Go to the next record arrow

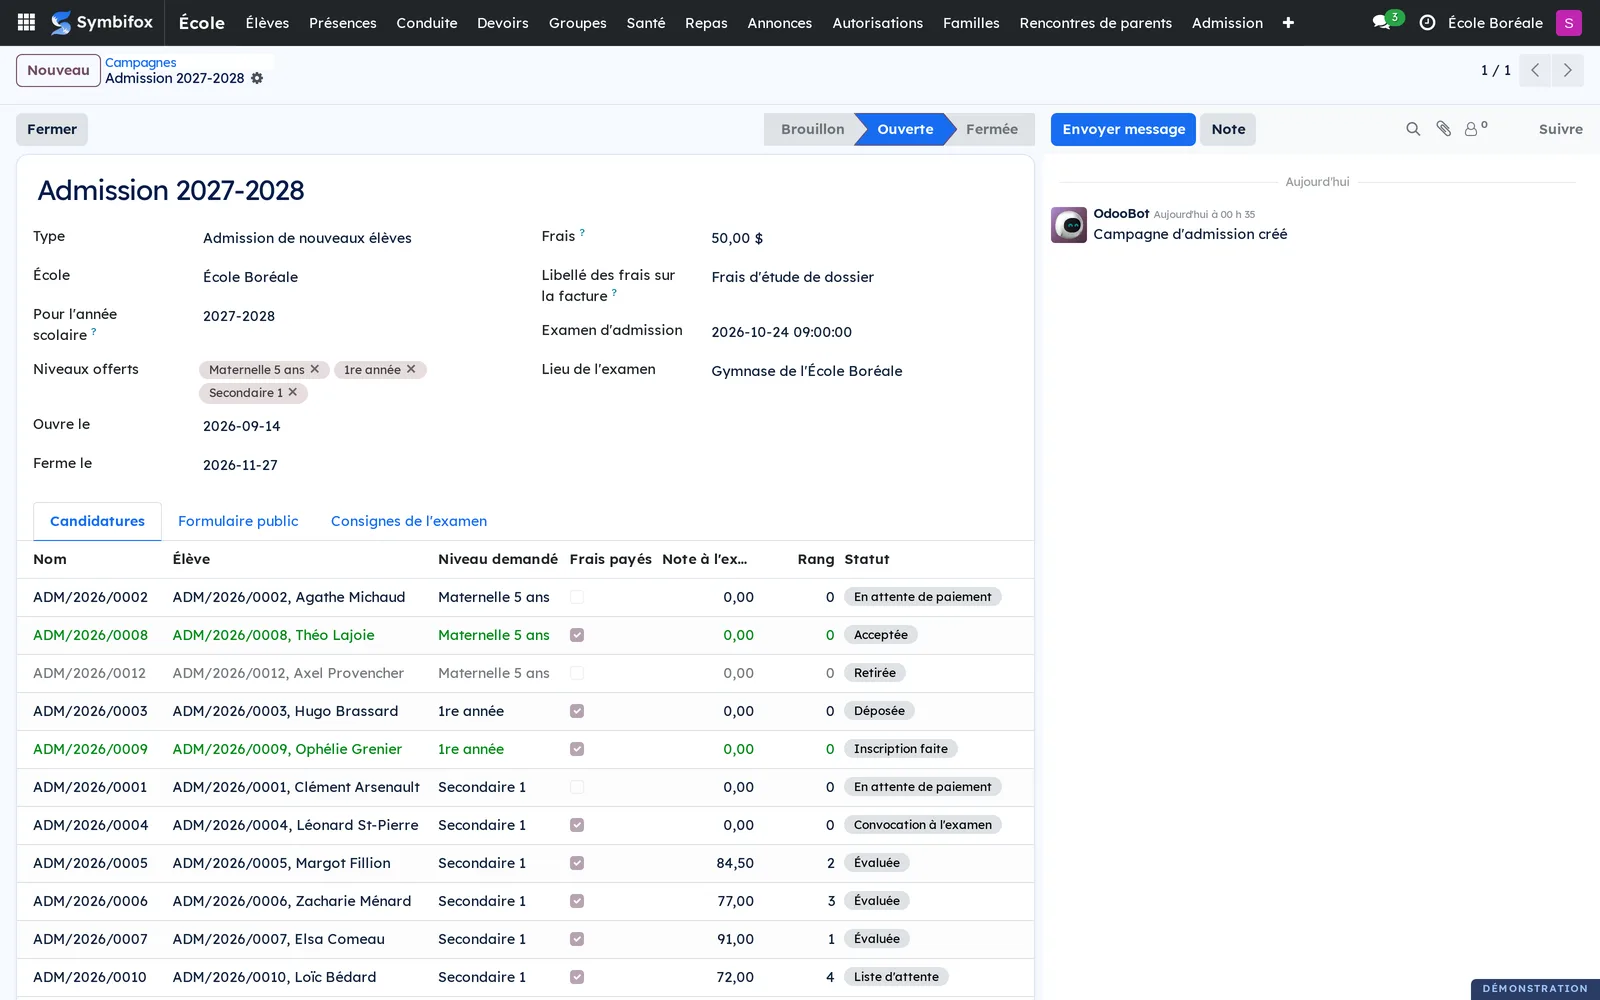click(x=1567, y=70)
